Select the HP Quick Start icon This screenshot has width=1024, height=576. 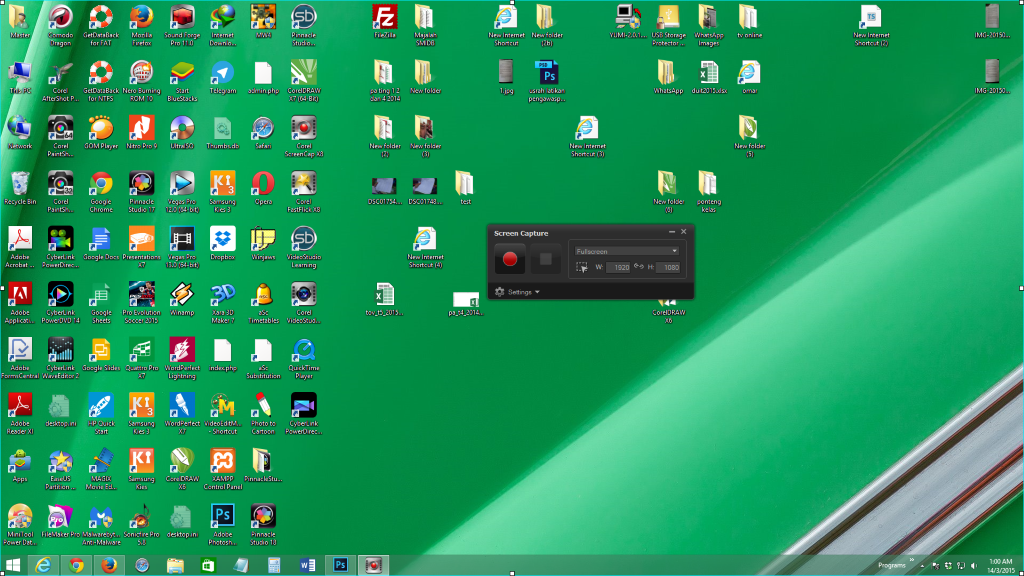101,413
